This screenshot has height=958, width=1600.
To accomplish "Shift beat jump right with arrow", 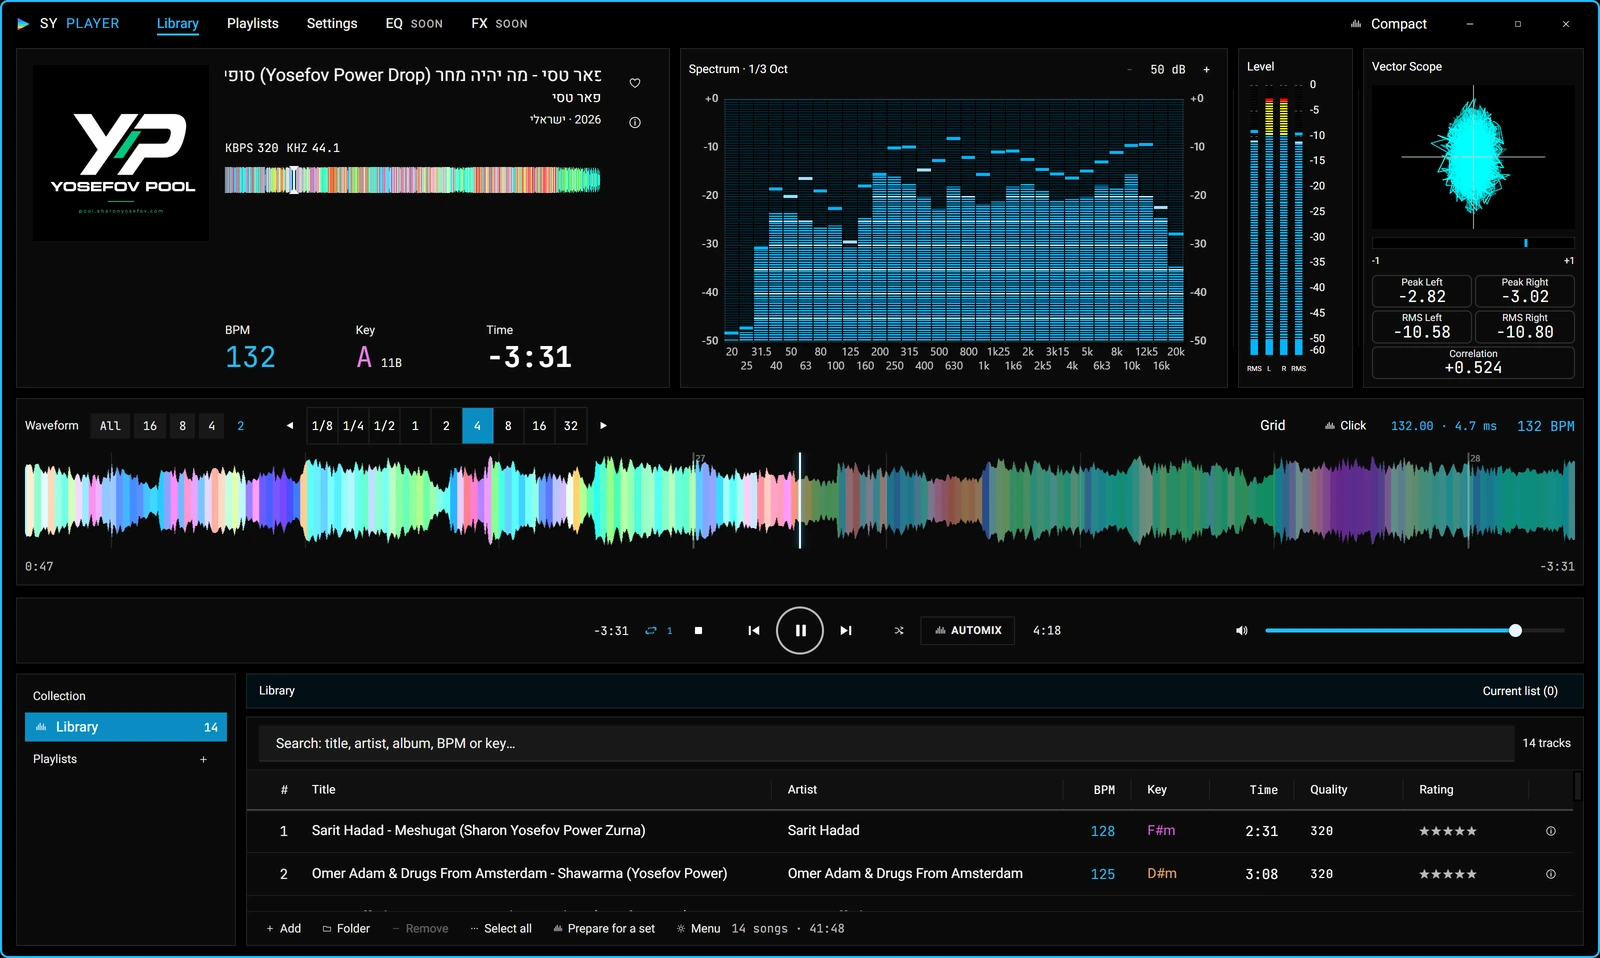I will pyautogui.click(x=603, y=425).
